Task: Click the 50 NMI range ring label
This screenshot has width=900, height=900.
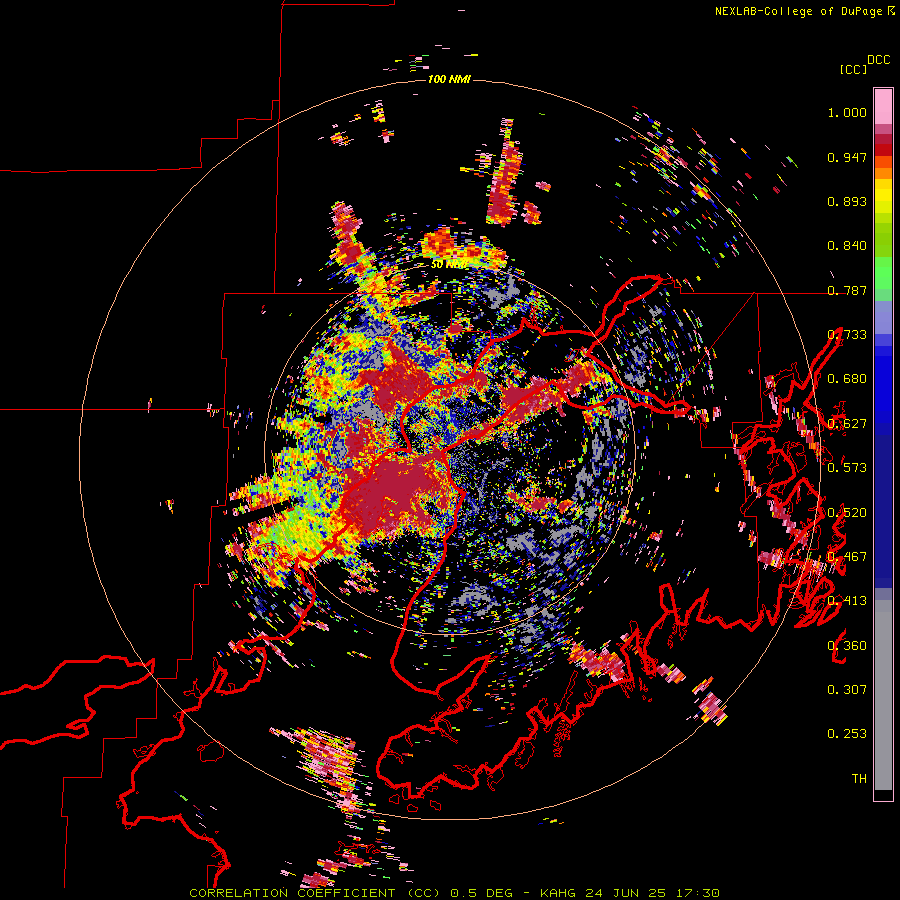Action: 449,264
